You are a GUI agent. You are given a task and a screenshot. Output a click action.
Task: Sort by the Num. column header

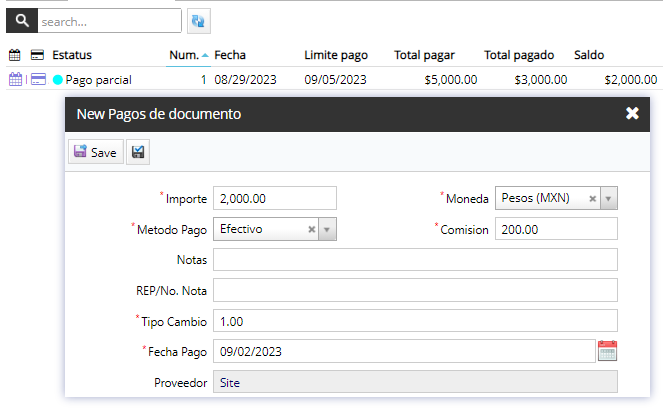[x=184, y=55]
